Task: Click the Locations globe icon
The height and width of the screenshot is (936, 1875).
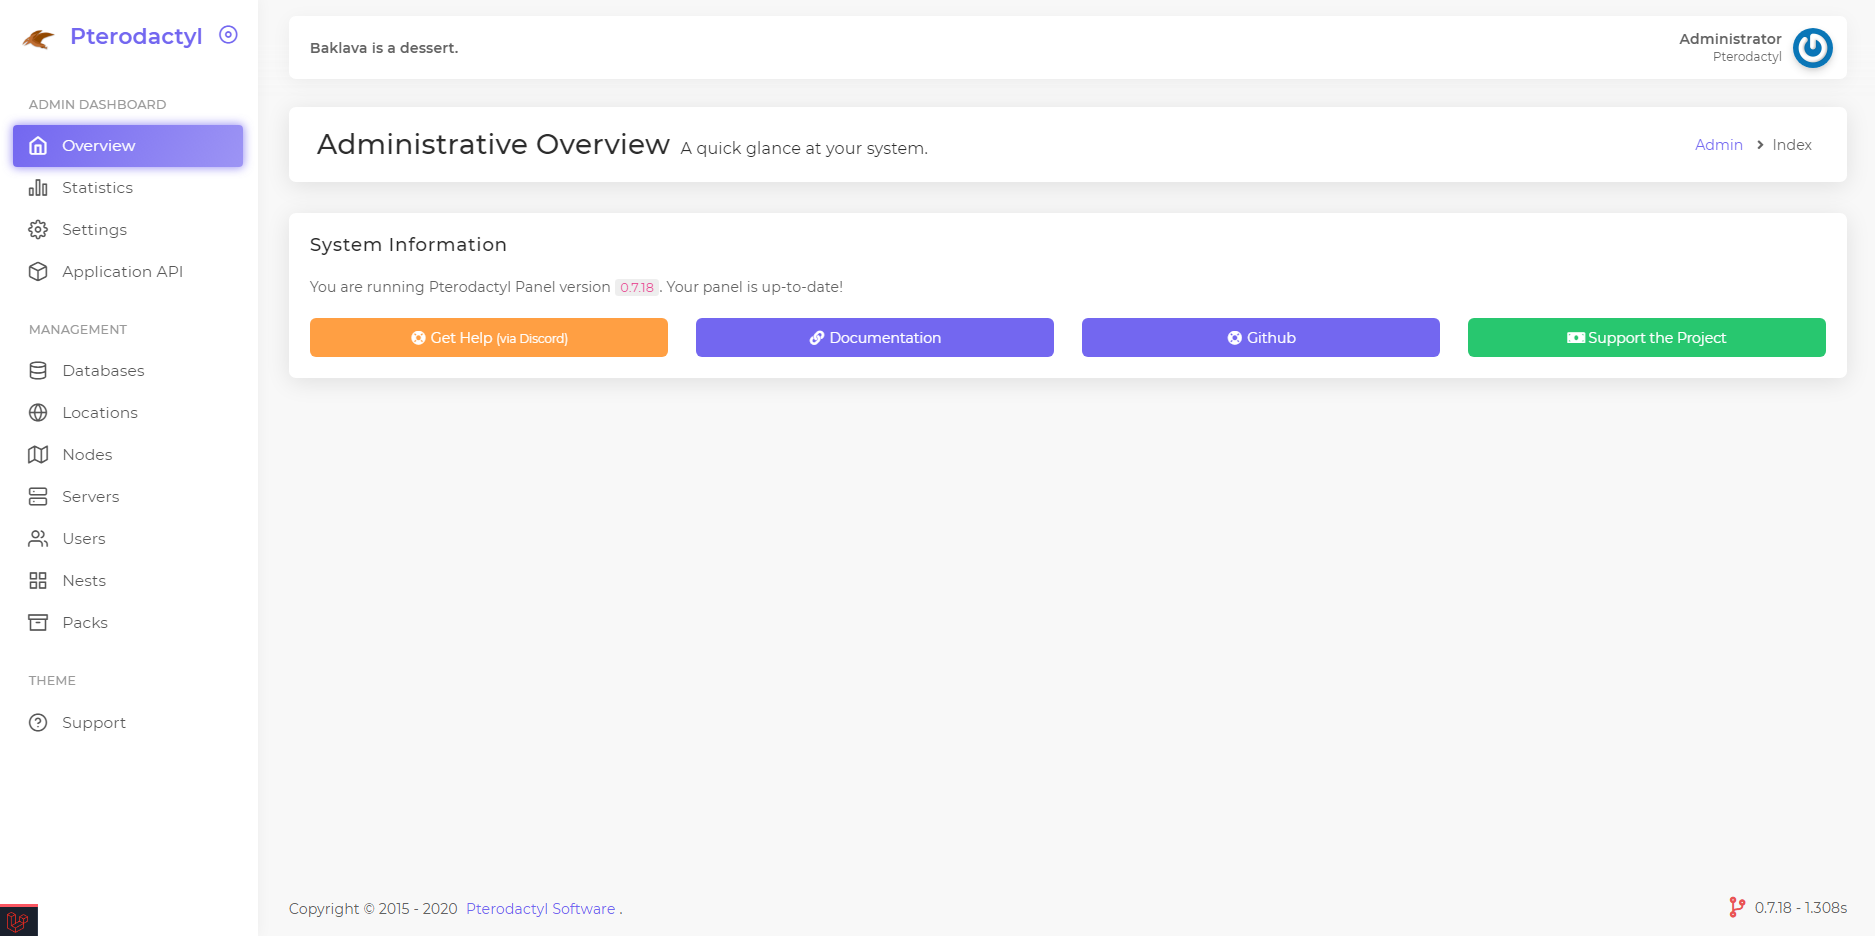Action: coord(38,413)
